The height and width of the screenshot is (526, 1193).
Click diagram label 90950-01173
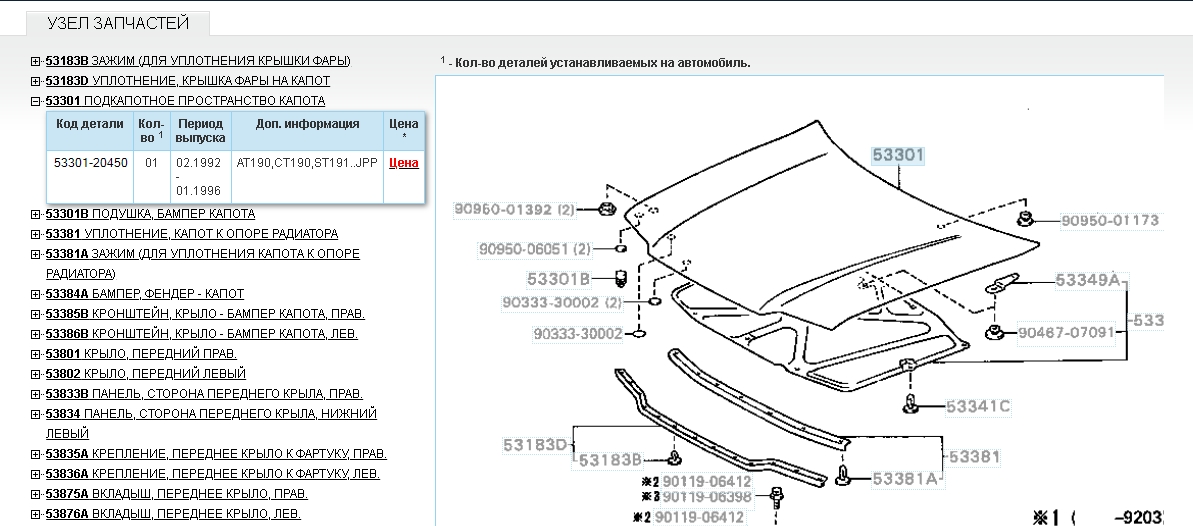[1110, 220]
